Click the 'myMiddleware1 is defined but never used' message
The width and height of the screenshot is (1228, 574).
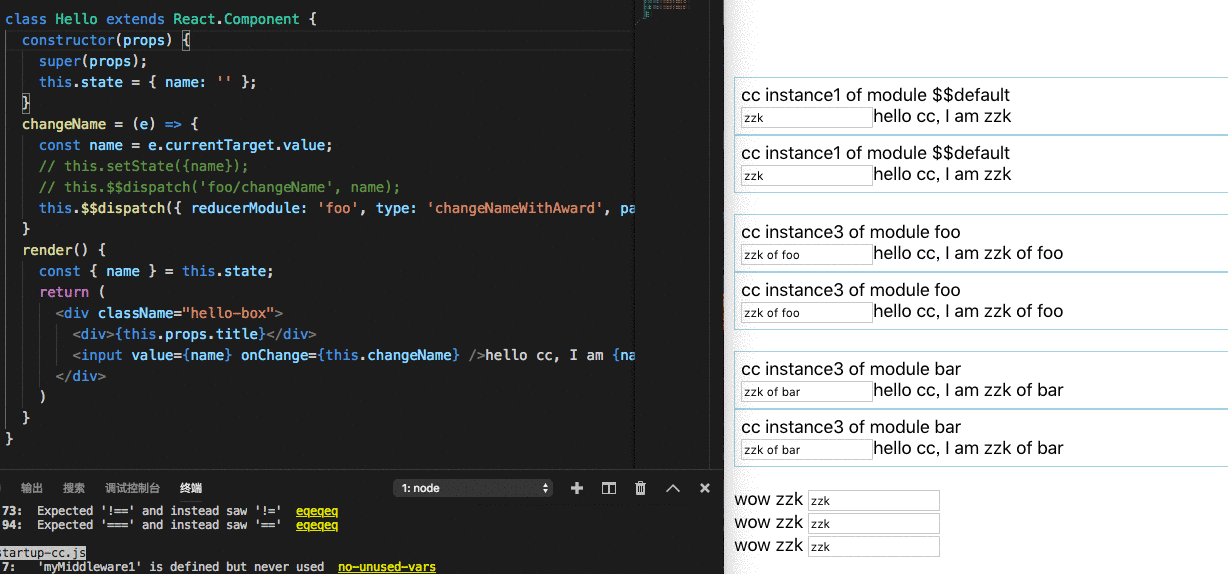tap(180, 567)
